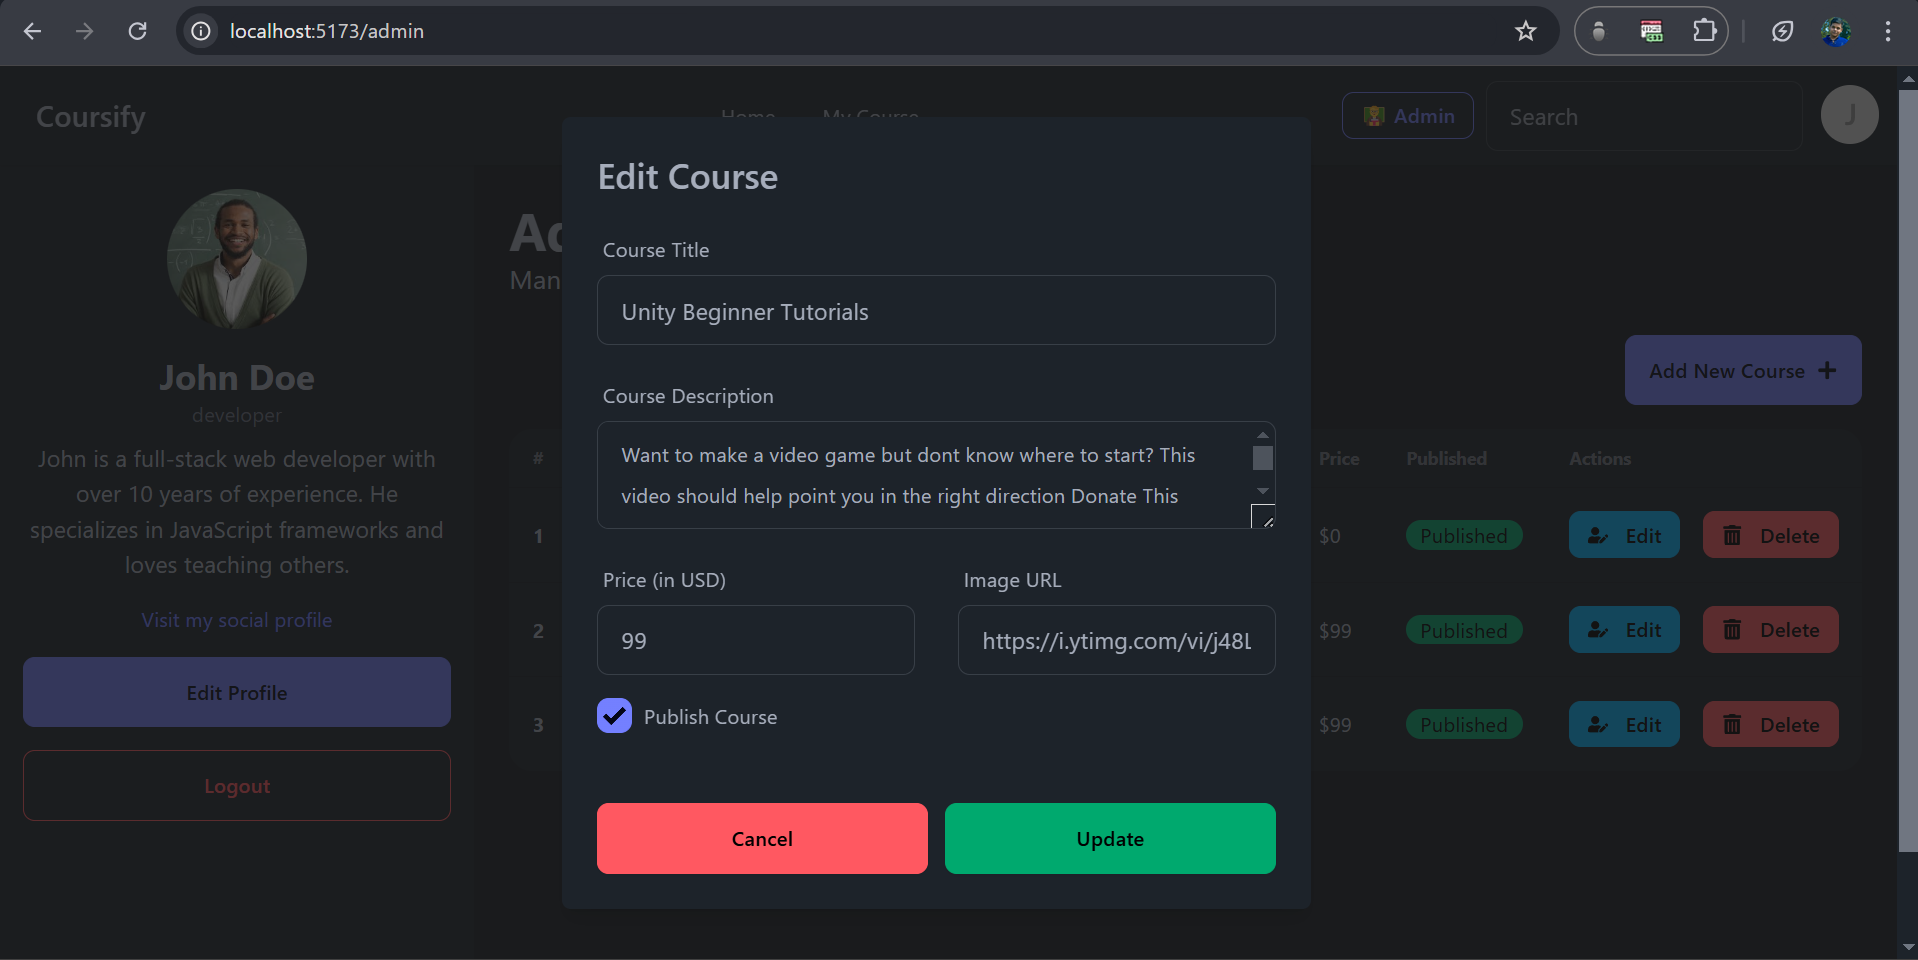
Task: Edit the course in row 2
Action: click(1624, 630)
